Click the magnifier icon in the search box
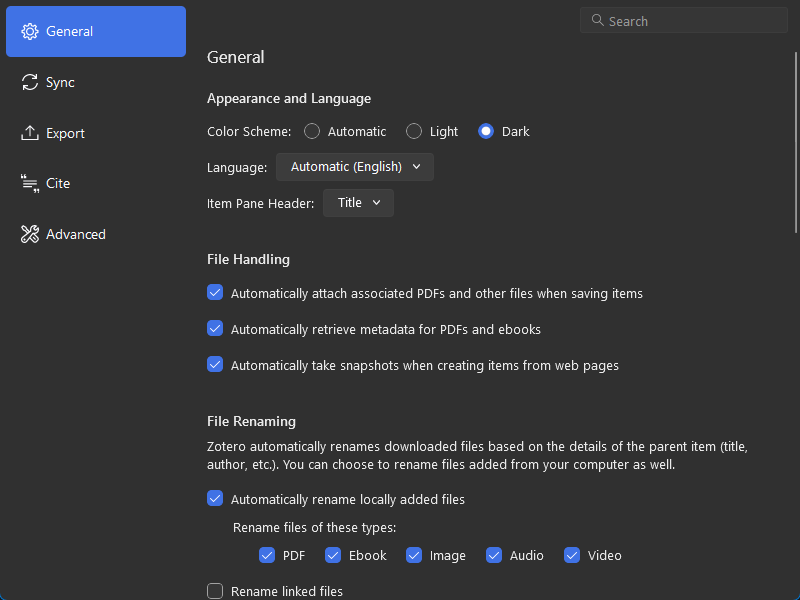The image size is (800, 600). pos(597,20)
